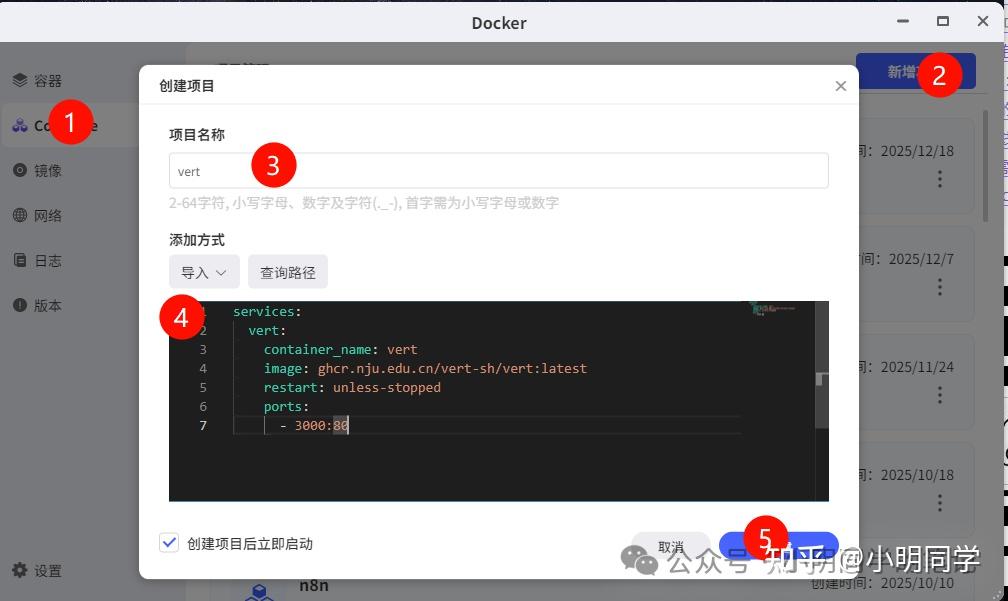
Task: Close the 创建项目 dialog with X
Action: pyautogui.click(x=840, y=86)
